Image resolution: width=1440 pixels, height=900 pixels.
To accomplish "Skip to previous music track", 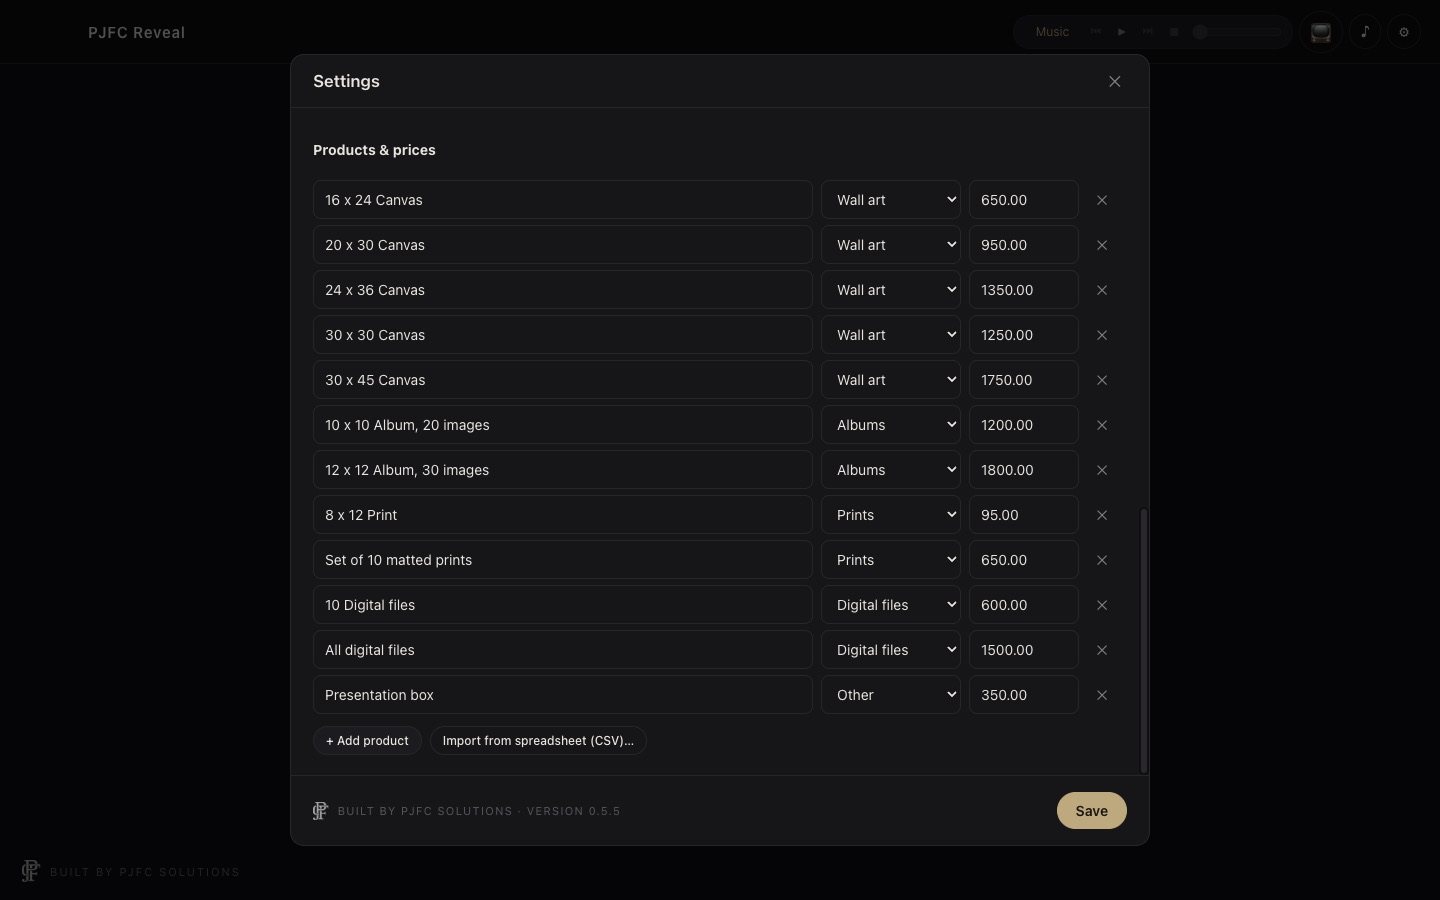I will 1096,32.
